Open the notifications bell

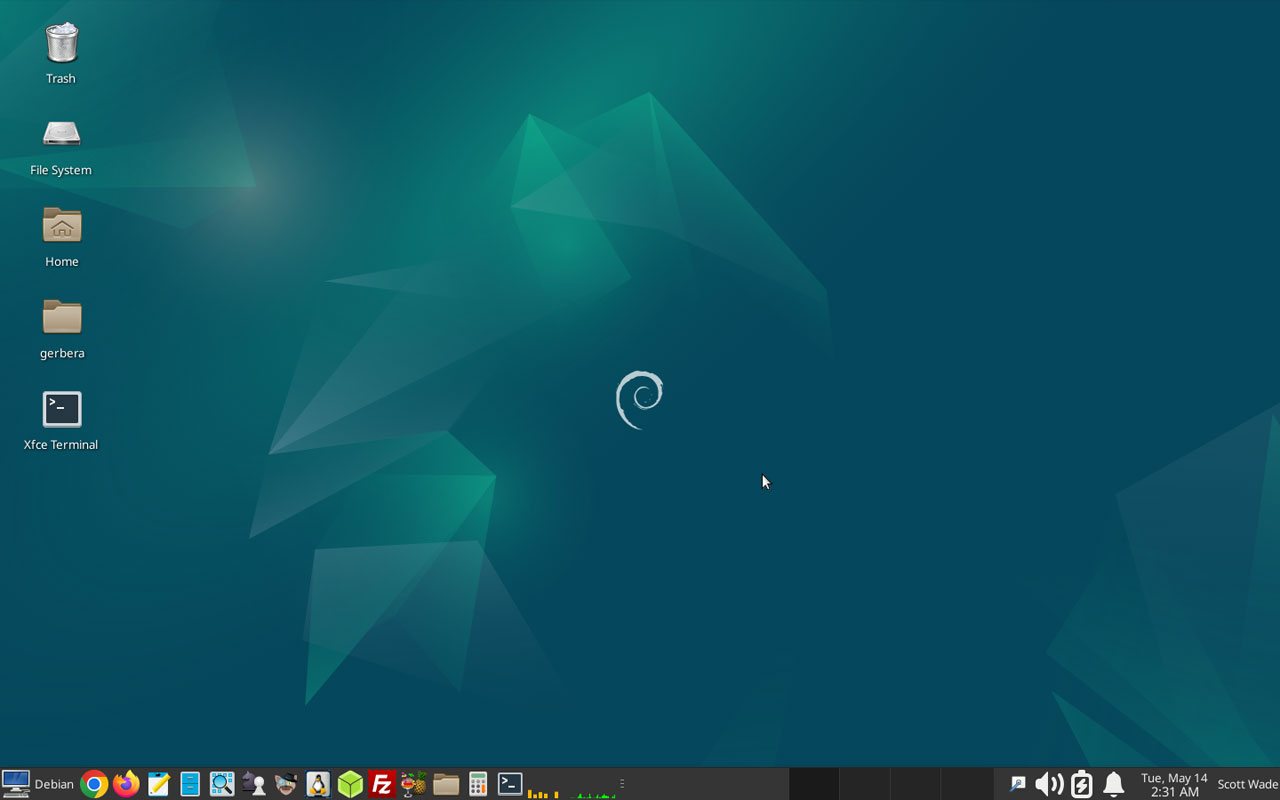click(x=1113, y=785)
